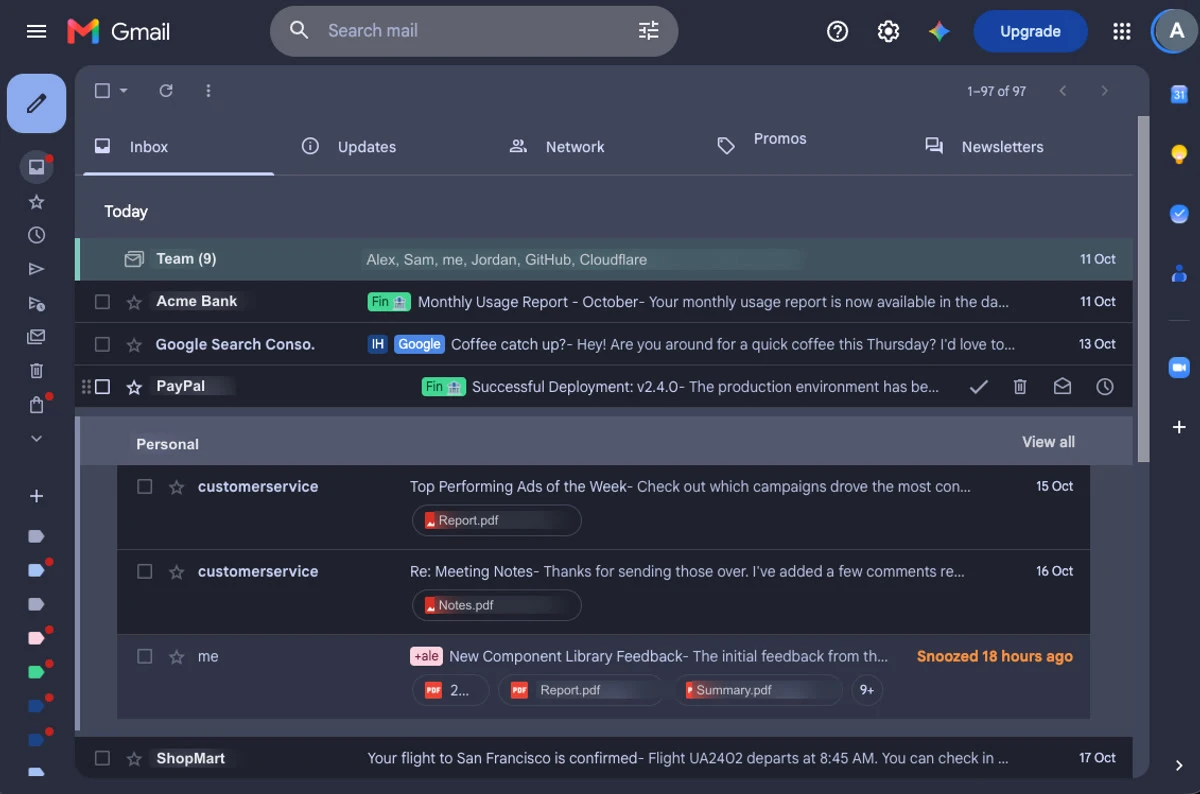1200x794 pixels.
Task: Open Google Calendar in side panel
Action: click(1179, 95)
